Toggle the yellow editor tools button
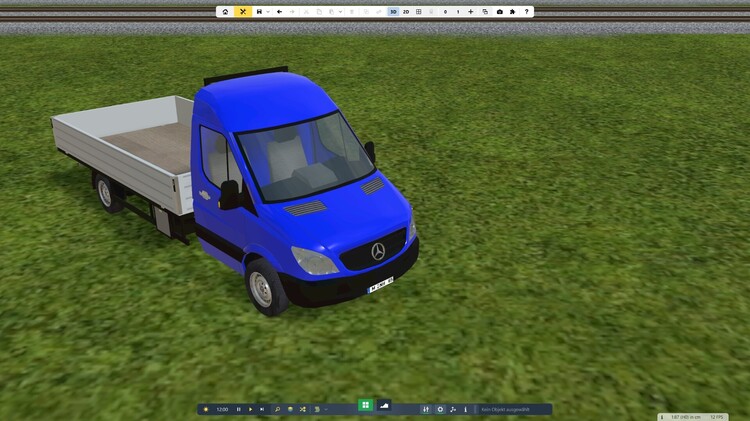 243,11
